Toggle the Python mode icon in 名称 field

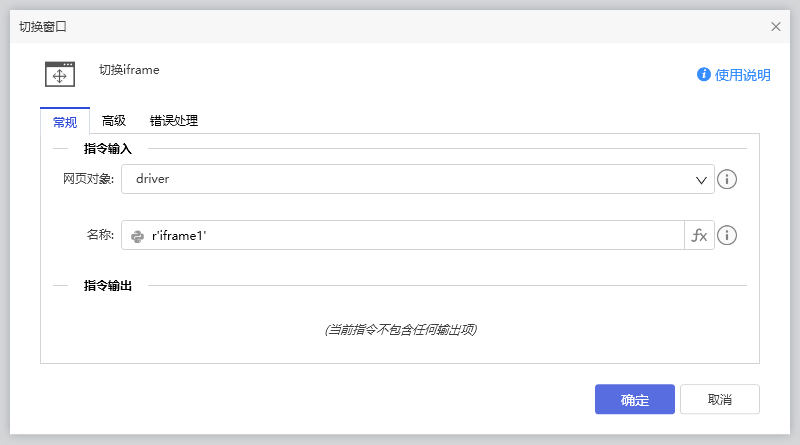[x=138, y=236]
